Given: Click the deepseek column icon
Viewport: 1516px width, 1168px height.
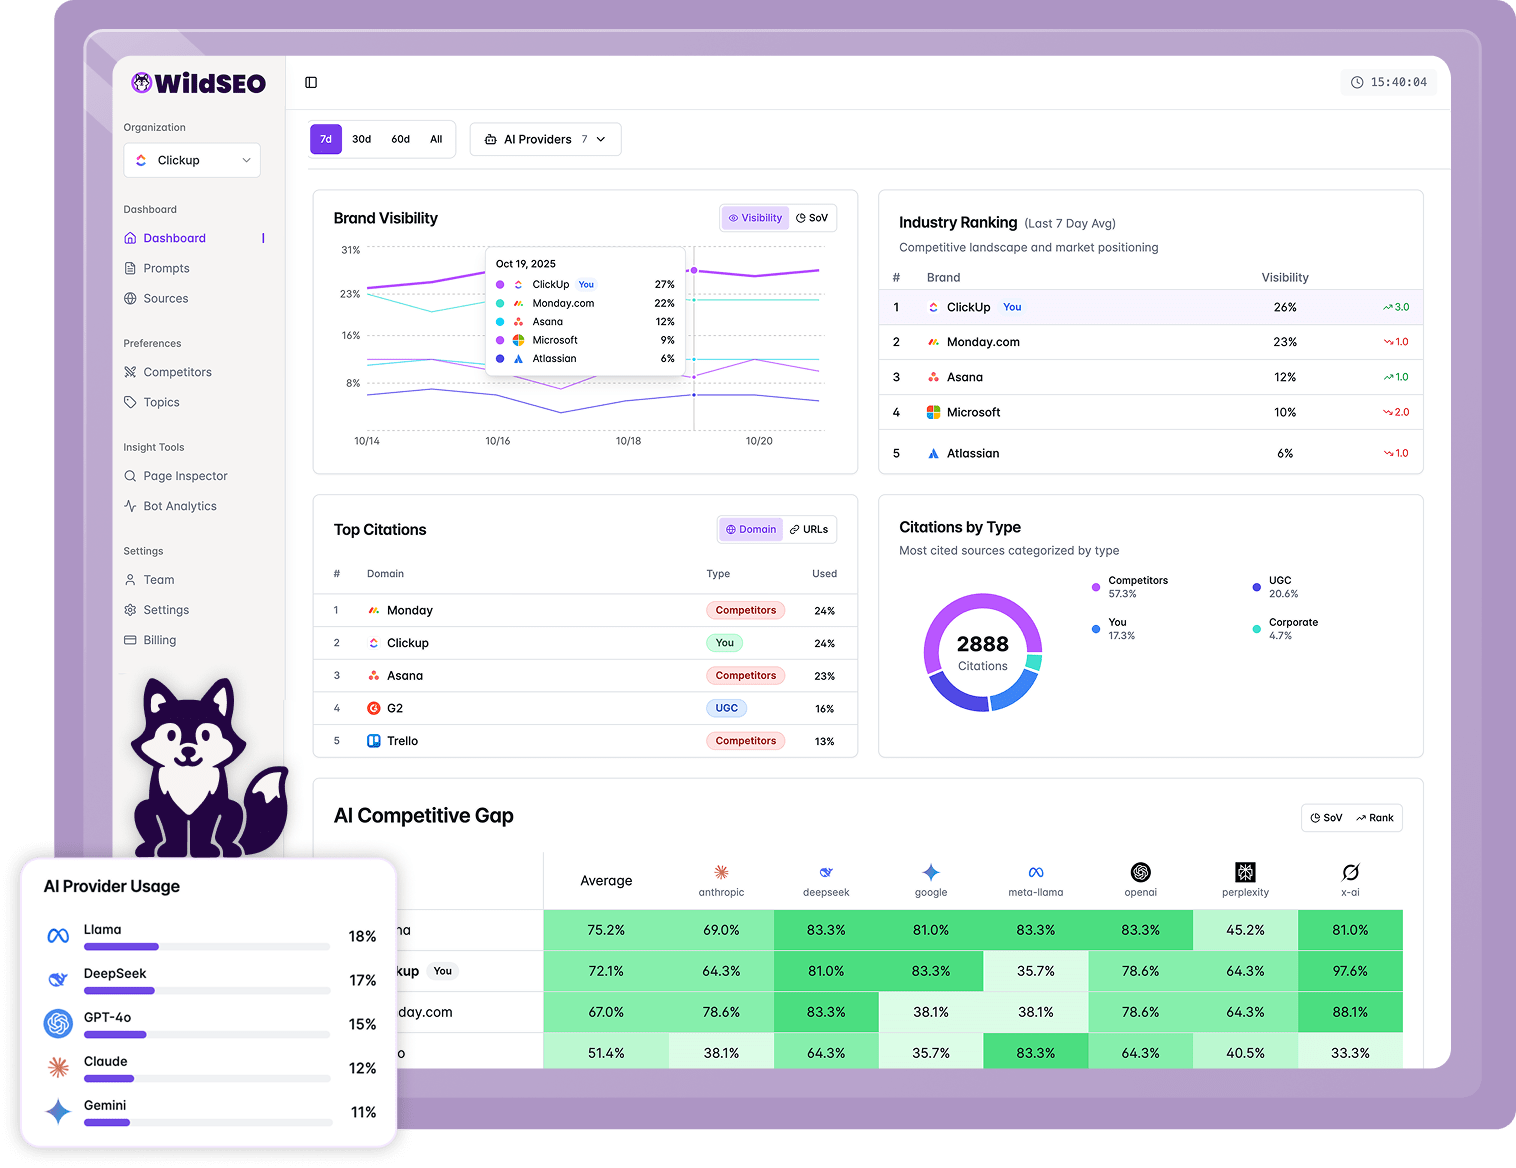Looking at the screenshot, I should [826, 872].
